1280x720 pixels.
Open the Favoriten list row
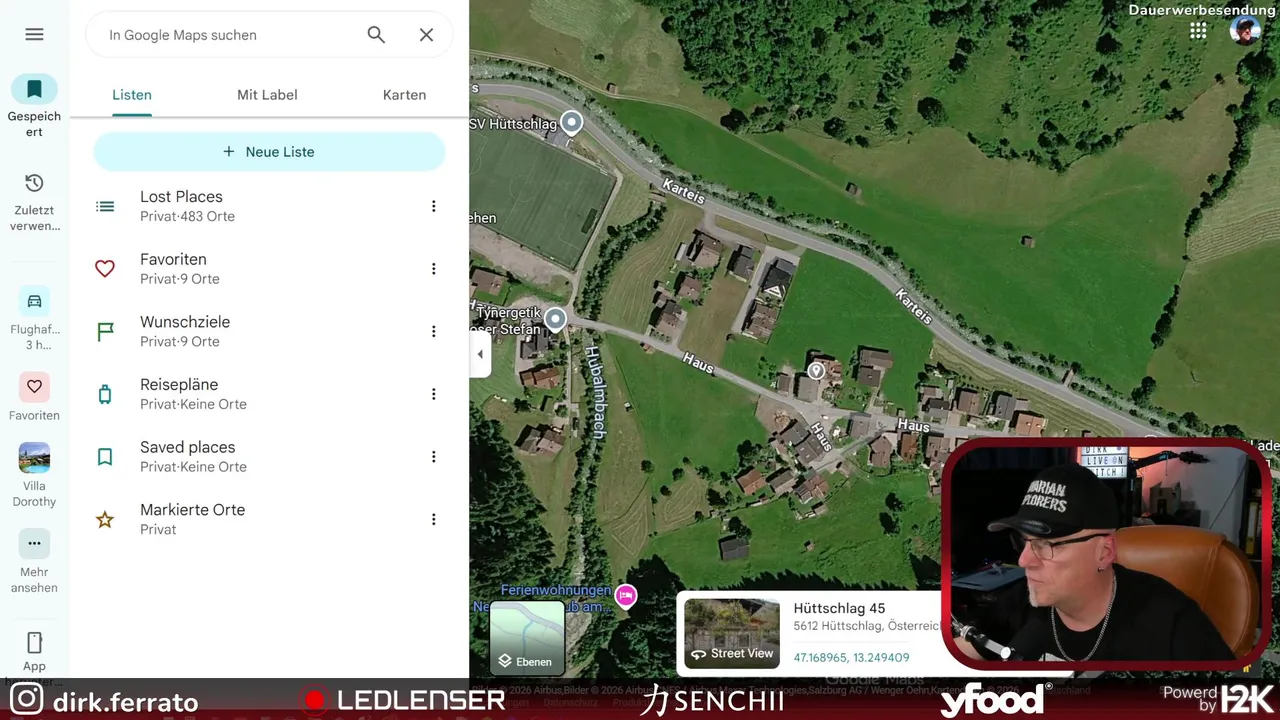click(x=269, y=269)
